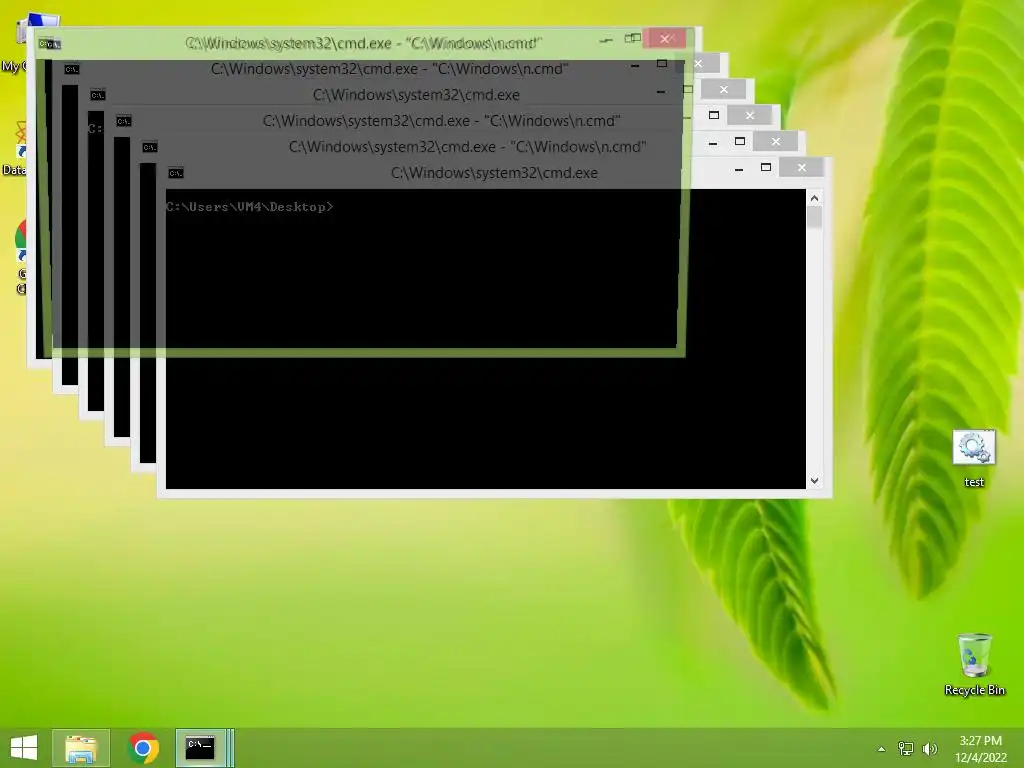1024x768 pixels.
Task: Maximize the n.cmd window directly behind the frontmost window
Action: (739, 142)
